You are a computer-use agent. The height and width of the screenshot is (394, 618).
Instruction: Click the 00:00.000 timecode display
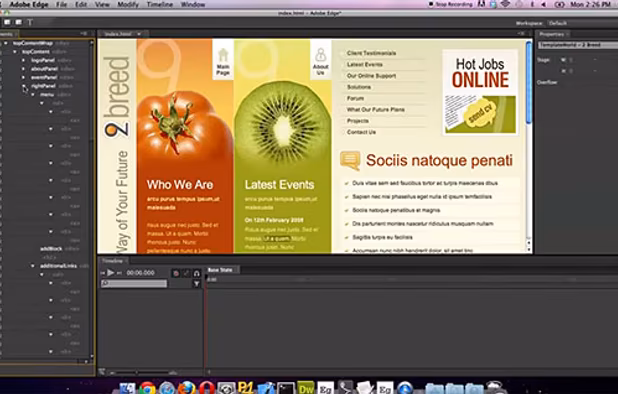pyautogui.click(x=140, y=273)
